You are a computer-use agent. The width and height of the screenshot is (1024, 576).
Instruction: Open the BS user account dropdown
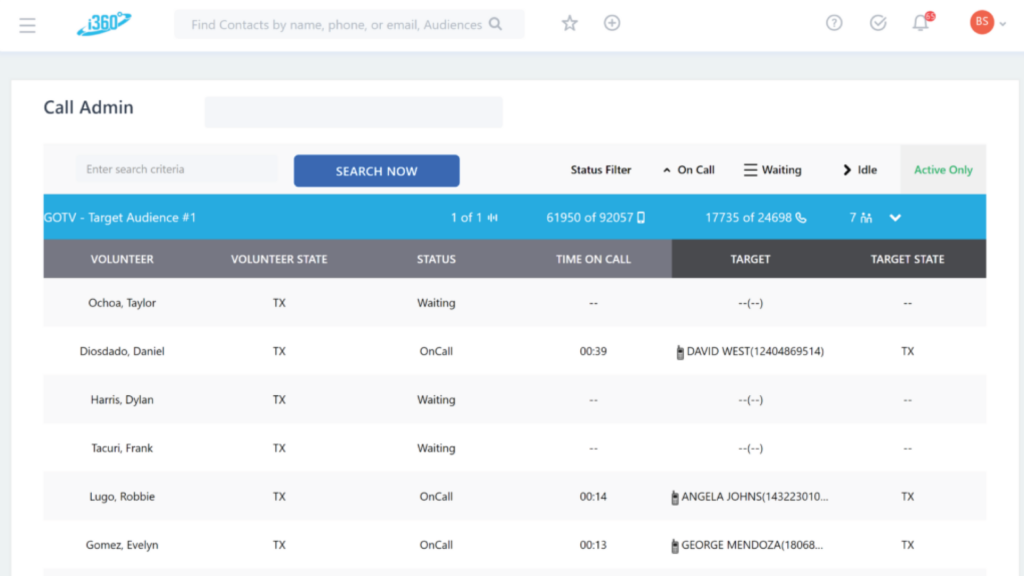[988, 23]
